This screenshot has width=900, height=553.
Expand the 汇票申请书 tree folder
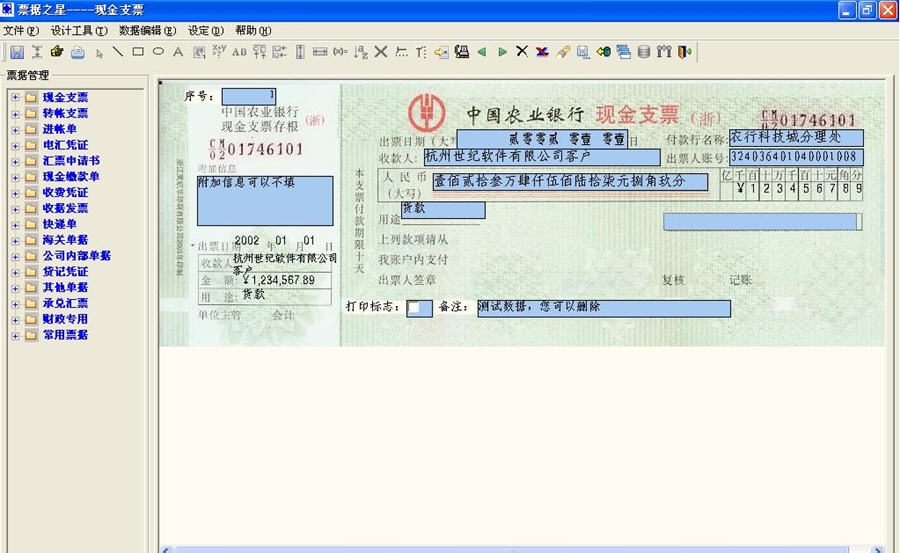[x=15, y=161]
